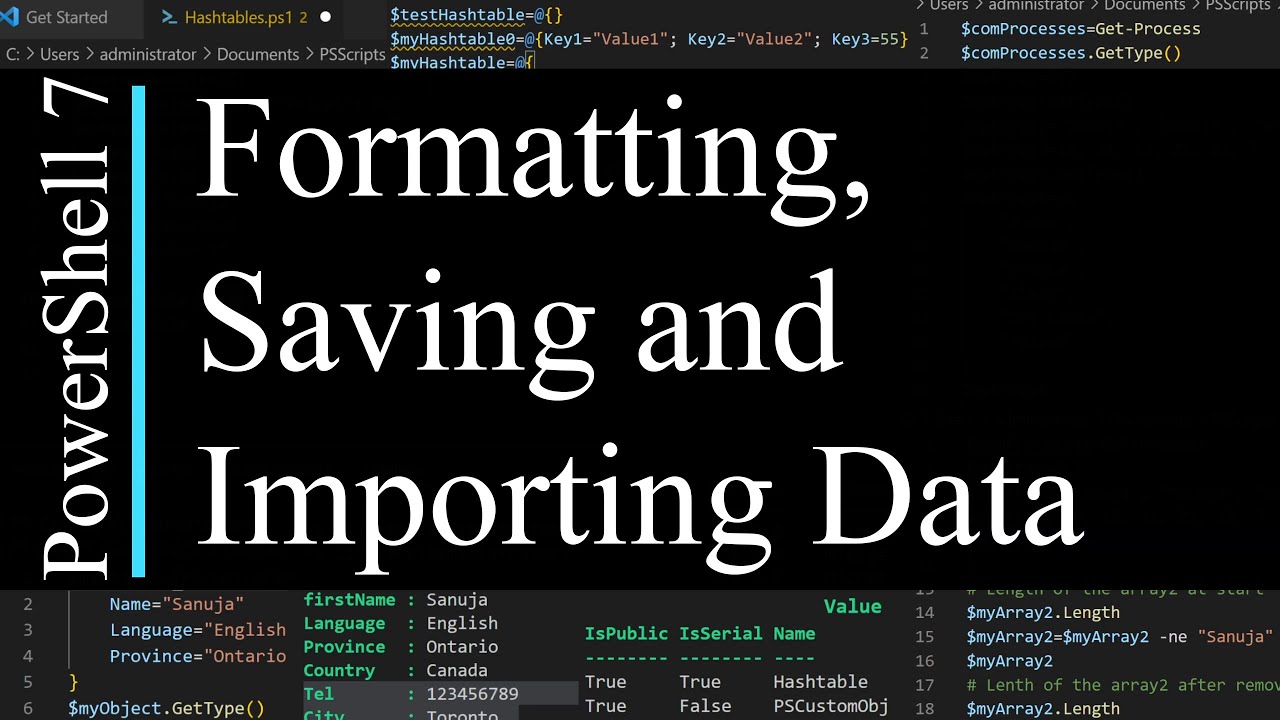The height and width of the screenshot is (720, 1280).
Task: Click the Province : Ontario output row
Action: coord(401,647)
